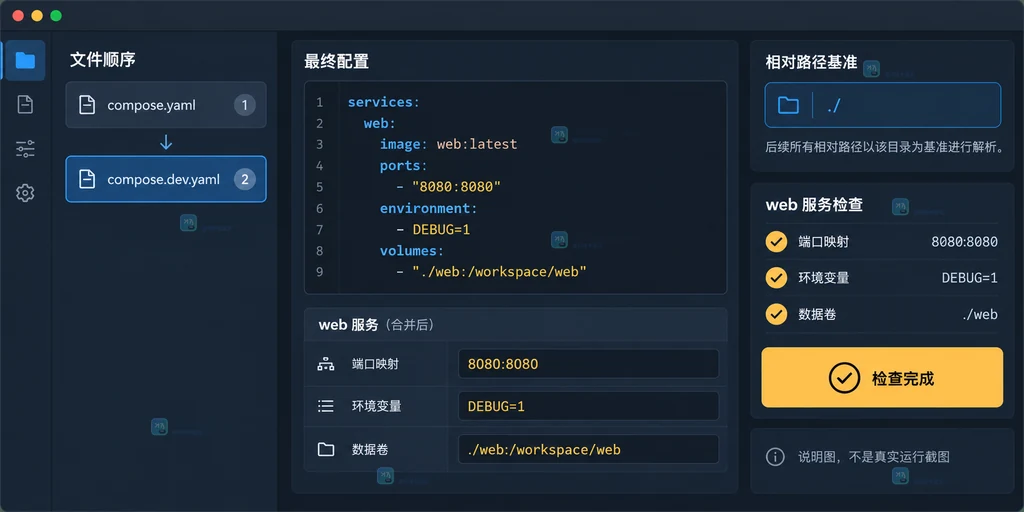Click the web 服务检查 heading

point(814,205)
